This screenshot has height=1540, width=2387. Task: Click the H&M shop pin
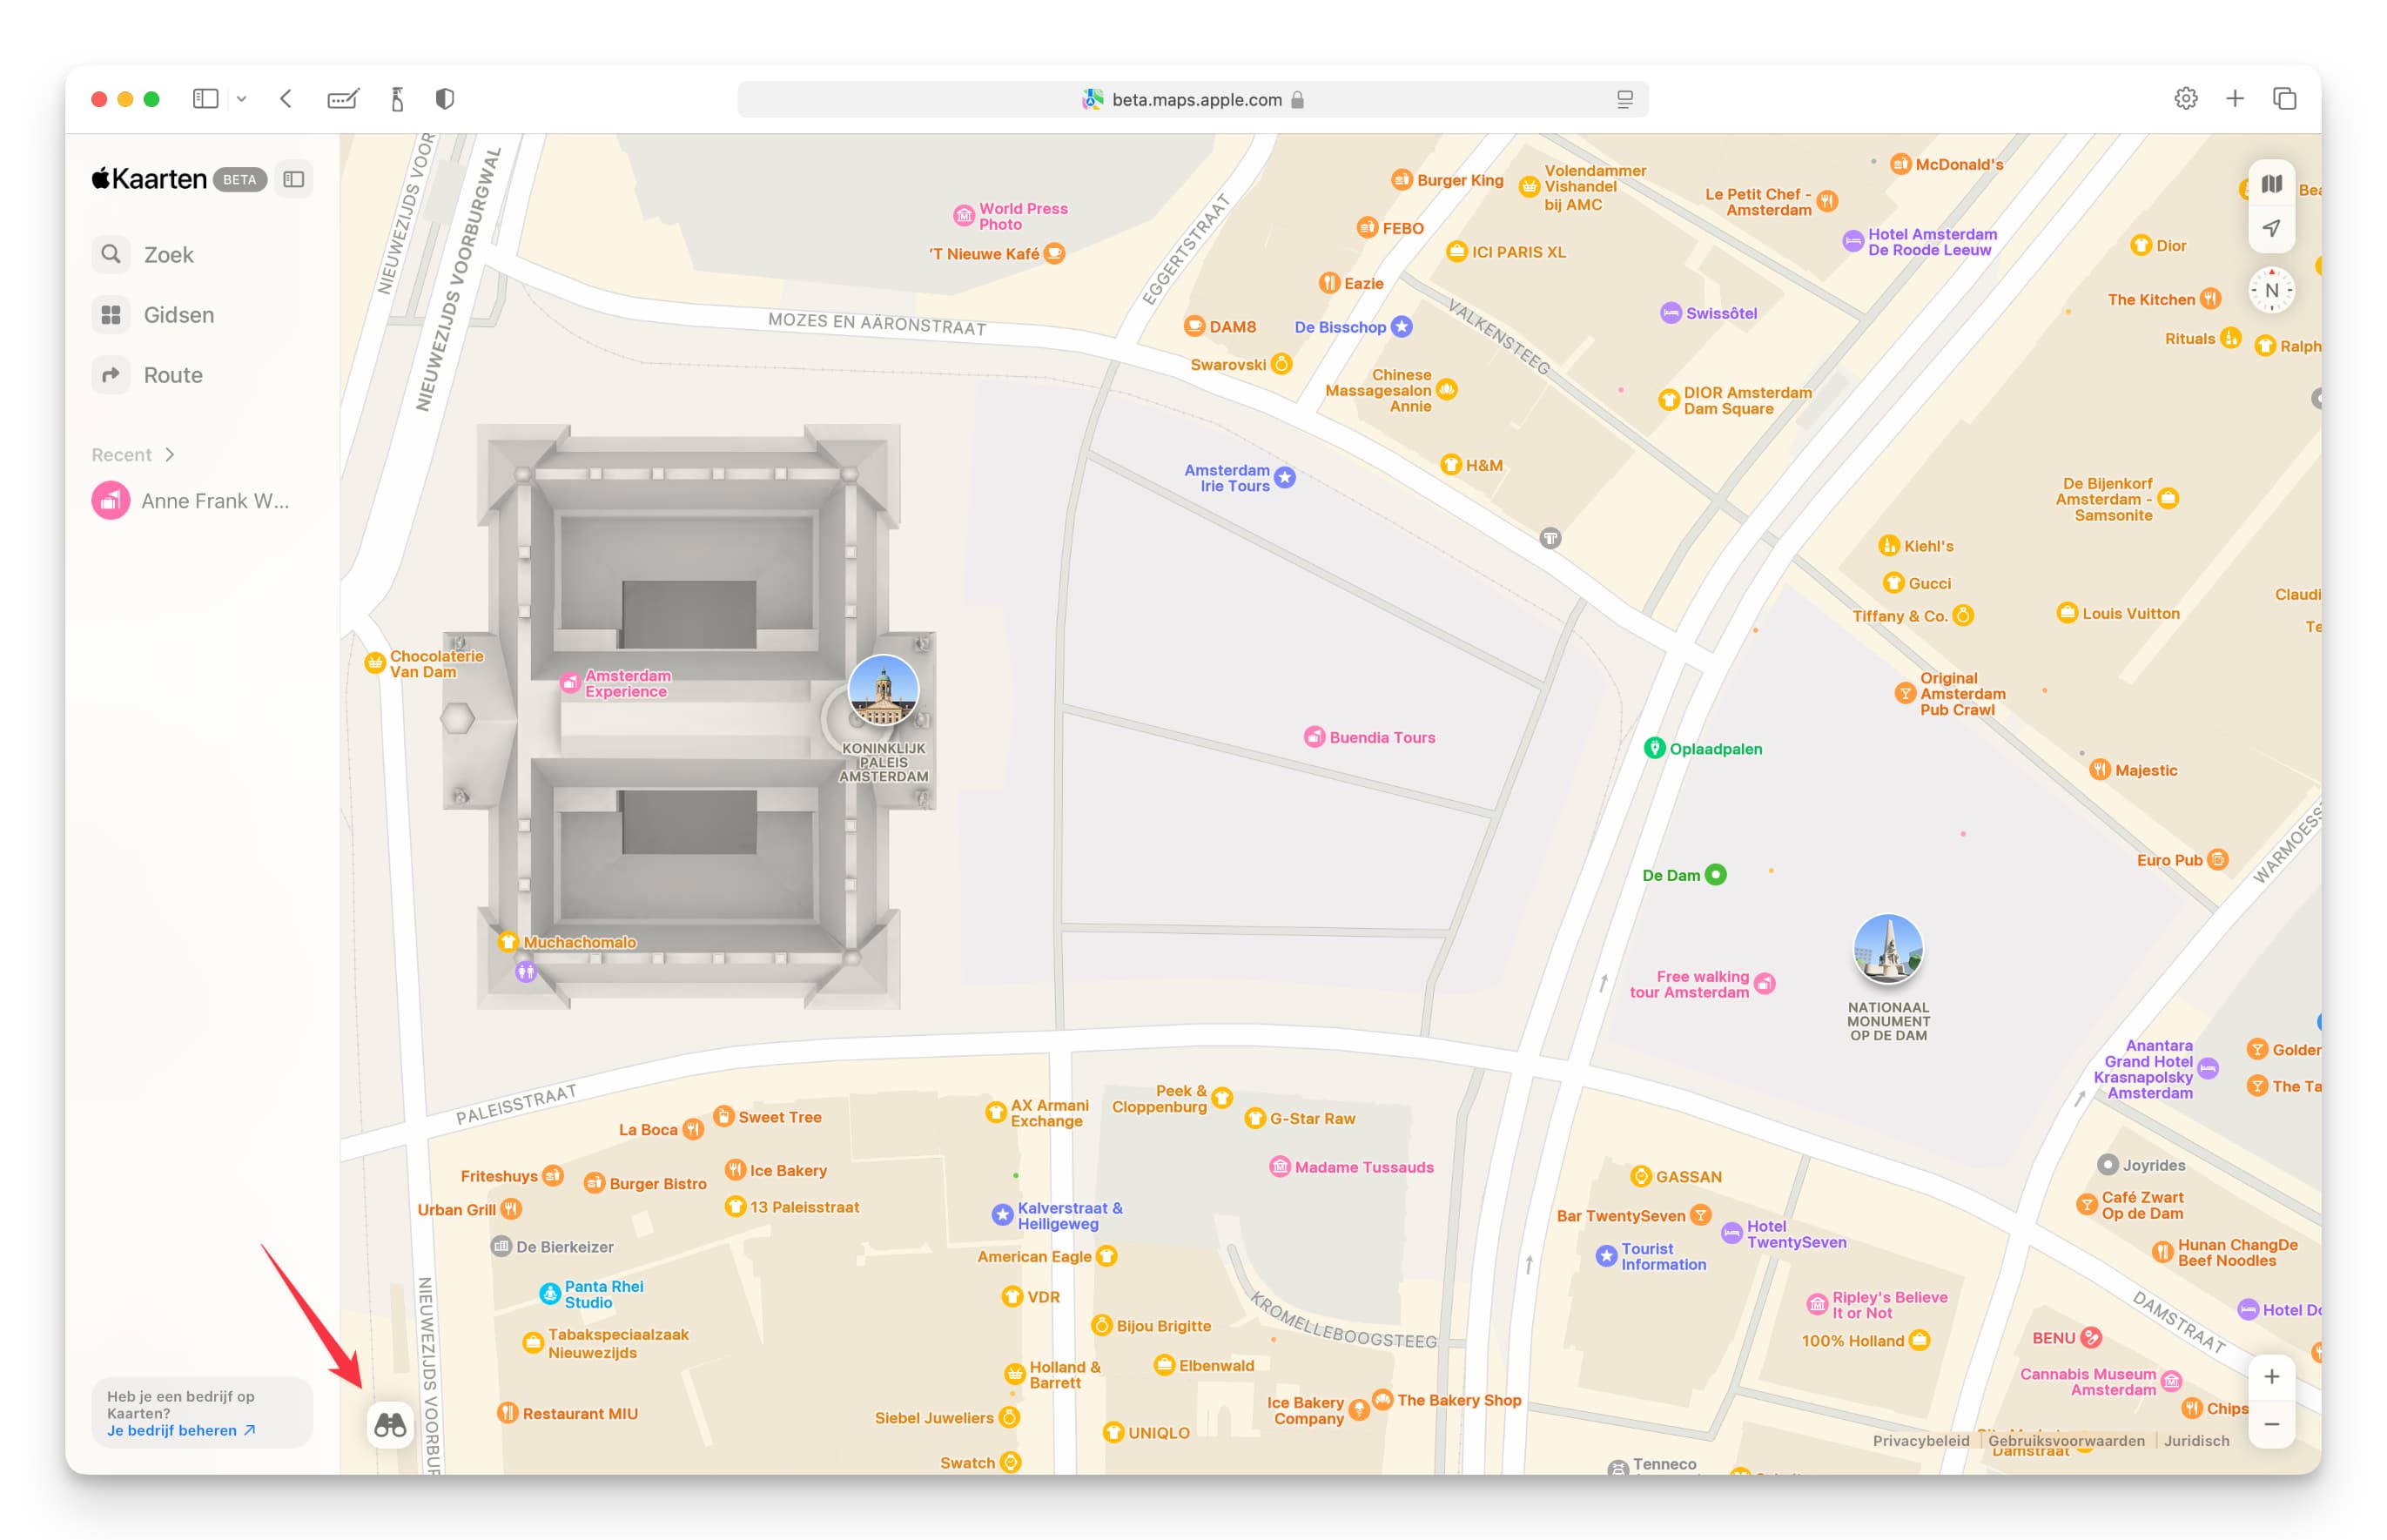(1450, 465)
